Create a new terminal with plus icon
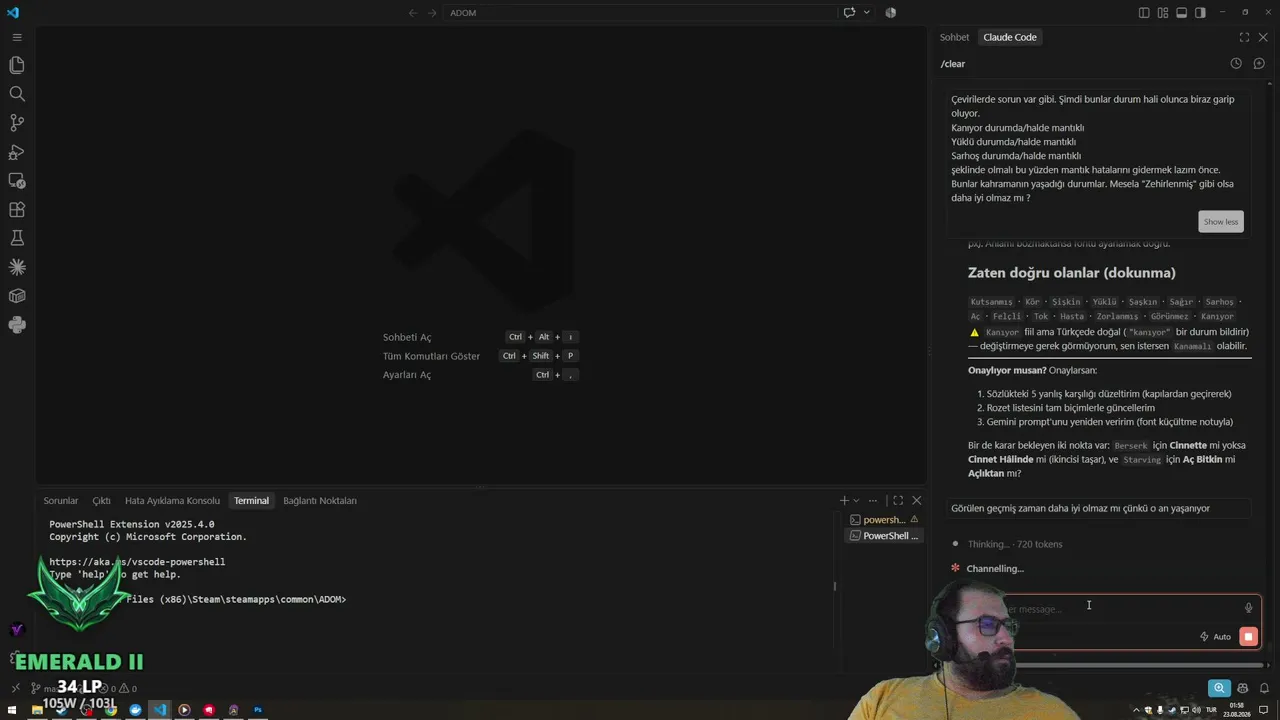The width and height of the screenshot is (1280, 720). (x=844, y=501)
